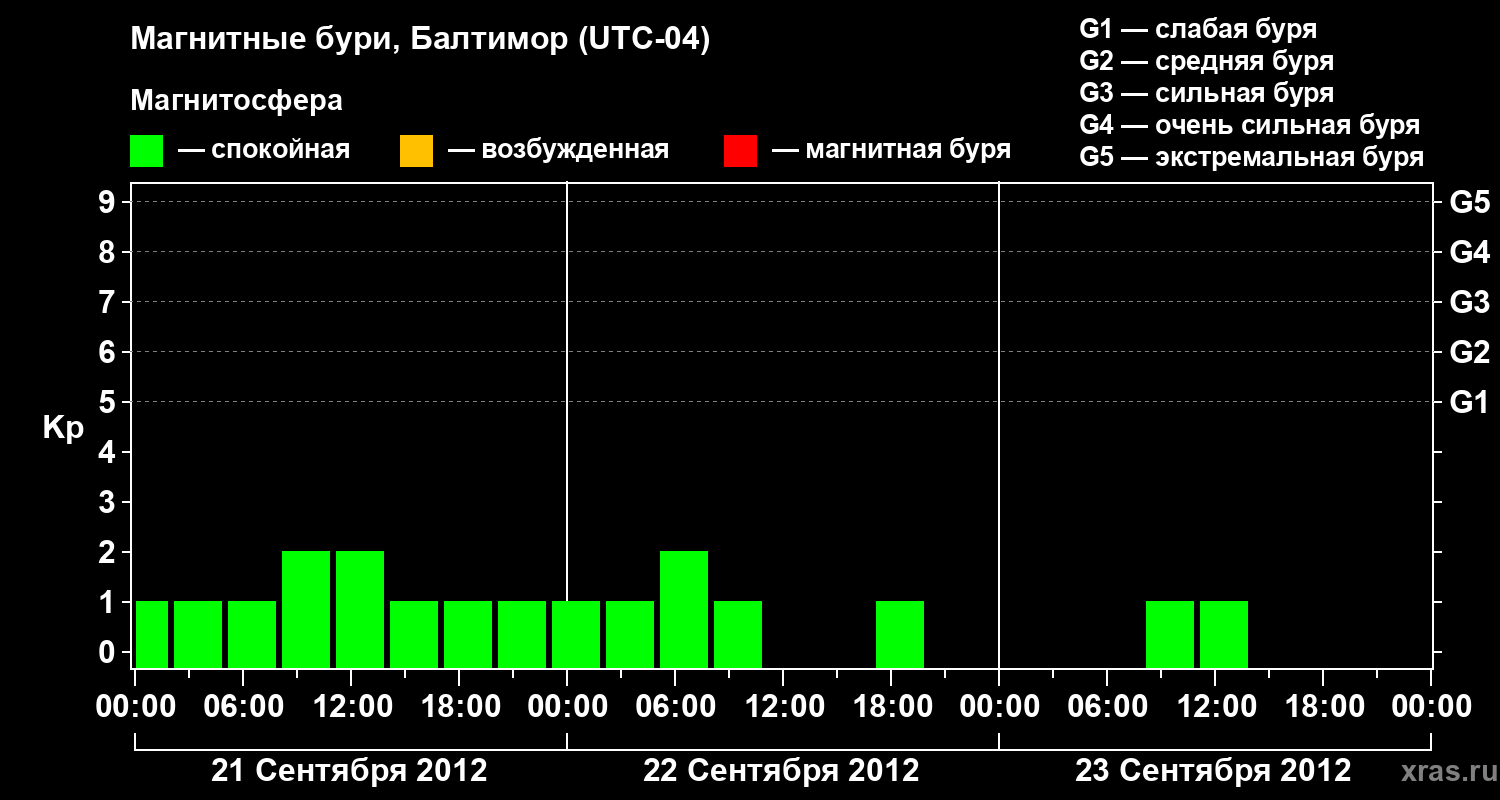Image resolution: width=1500 pixels, height=800 pixels.
Task: Click the 06:00–09:00 bar on 21 Сентября
Action: 252,634
